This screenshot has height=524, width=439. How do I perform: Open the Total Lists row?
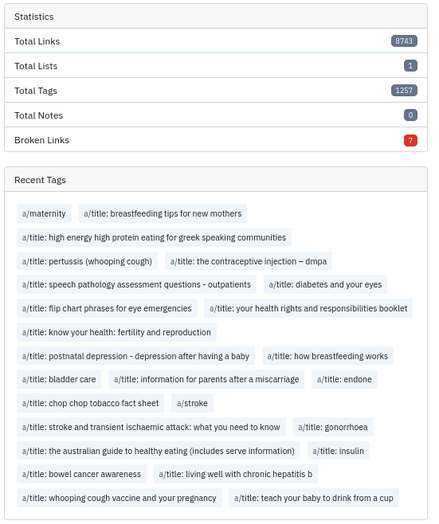pos(216,66)
